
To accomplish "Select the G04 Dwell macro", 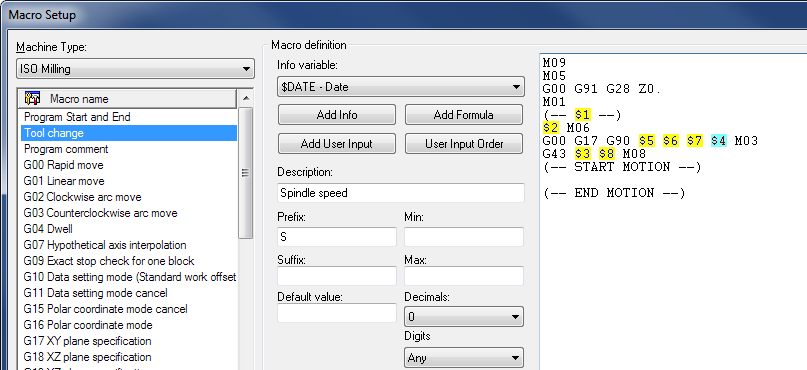I will point(129,228).
